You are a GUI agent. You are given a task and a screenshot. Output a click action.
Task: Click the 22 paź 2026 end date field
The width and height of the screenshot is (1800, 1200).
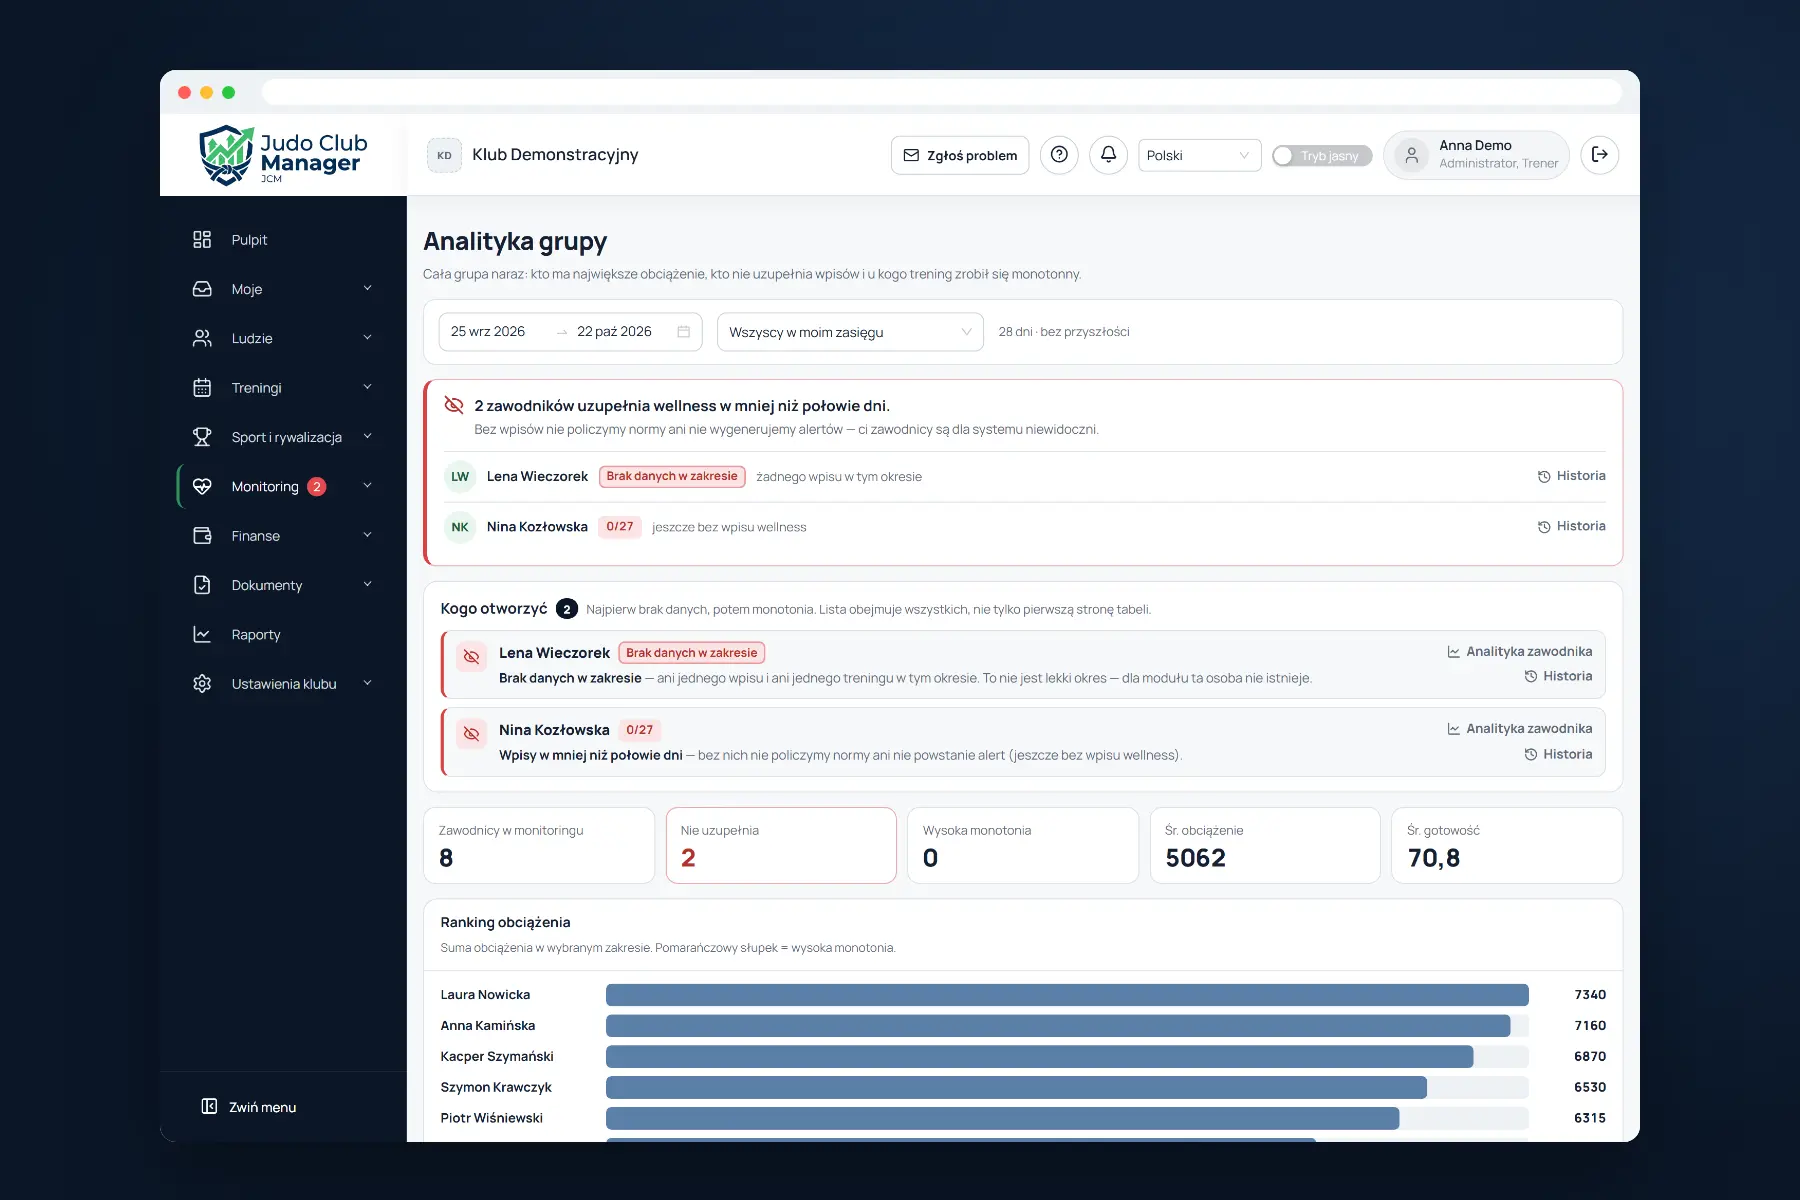(x=614, y=332)
